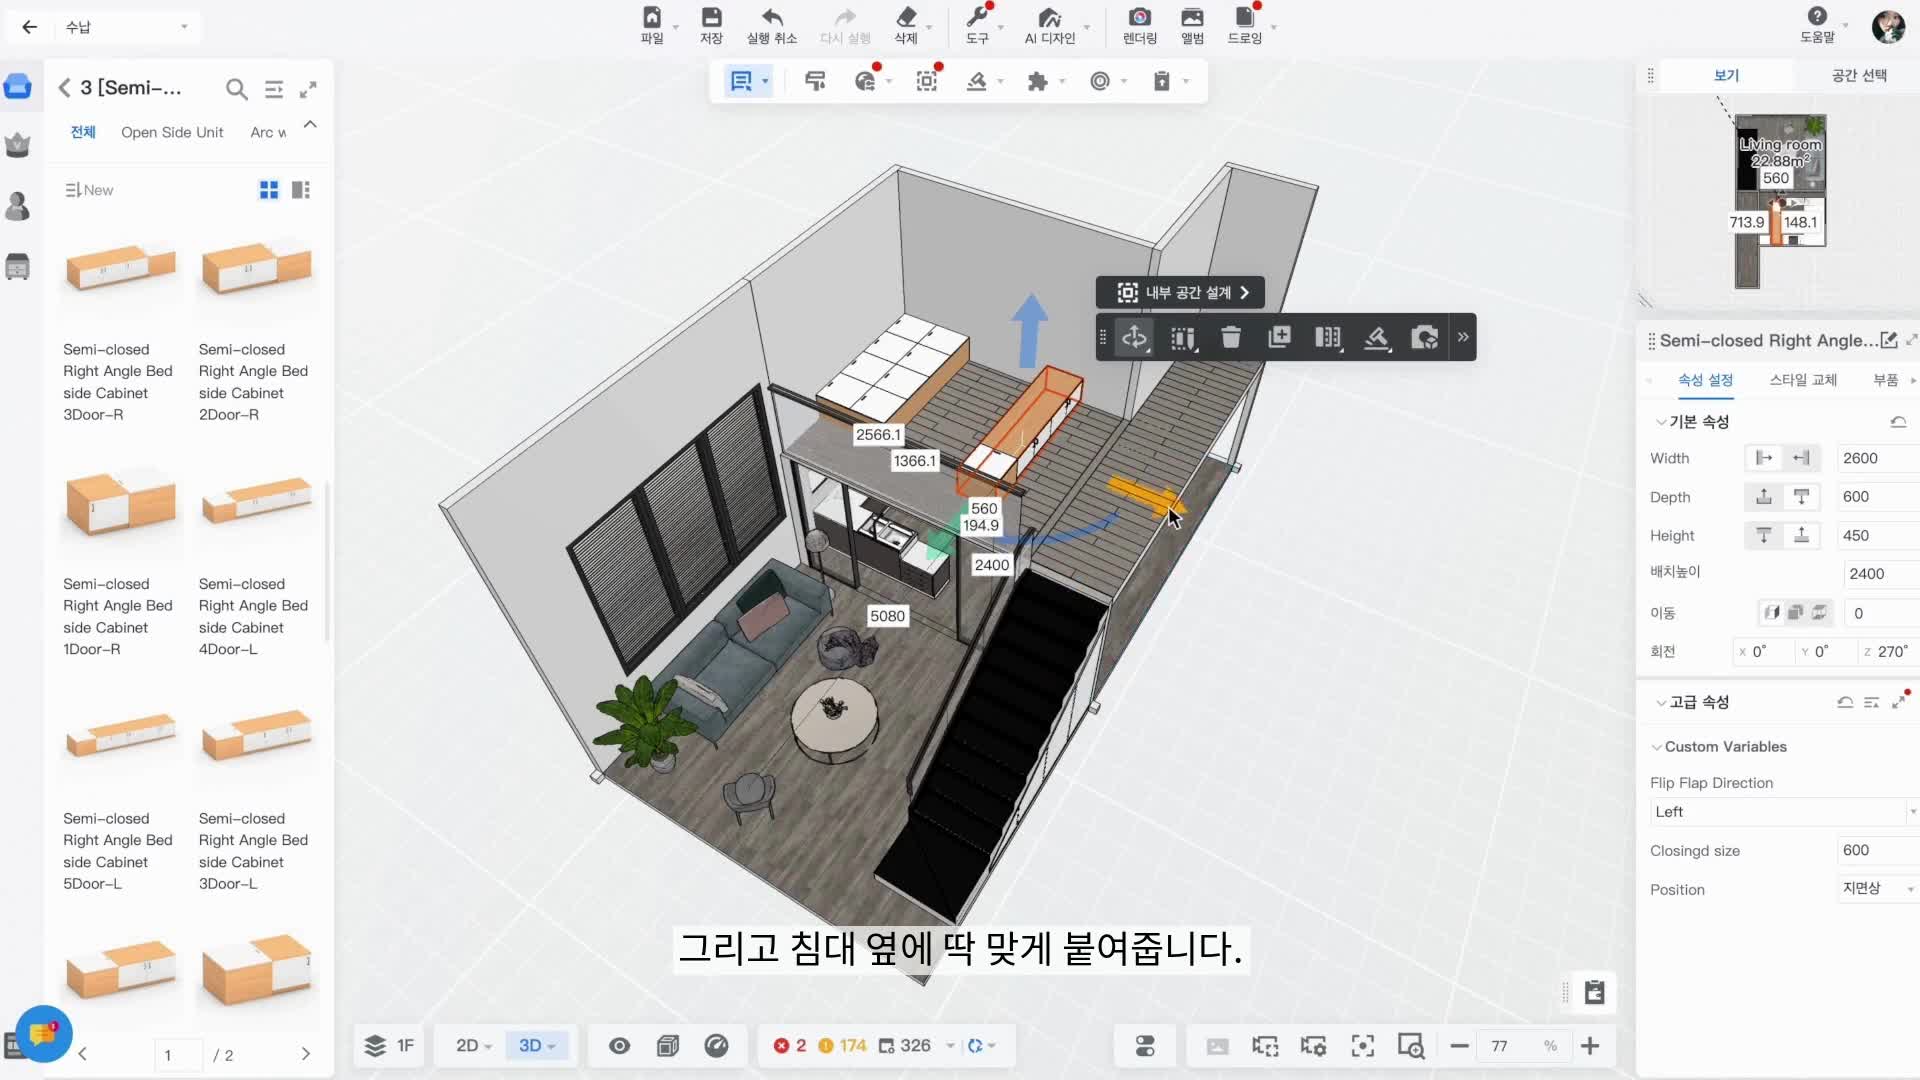Viewport: 1920px width, 1080px height.
Task: Switch catalog to list view layout
Action: click(x=301, y=190)
